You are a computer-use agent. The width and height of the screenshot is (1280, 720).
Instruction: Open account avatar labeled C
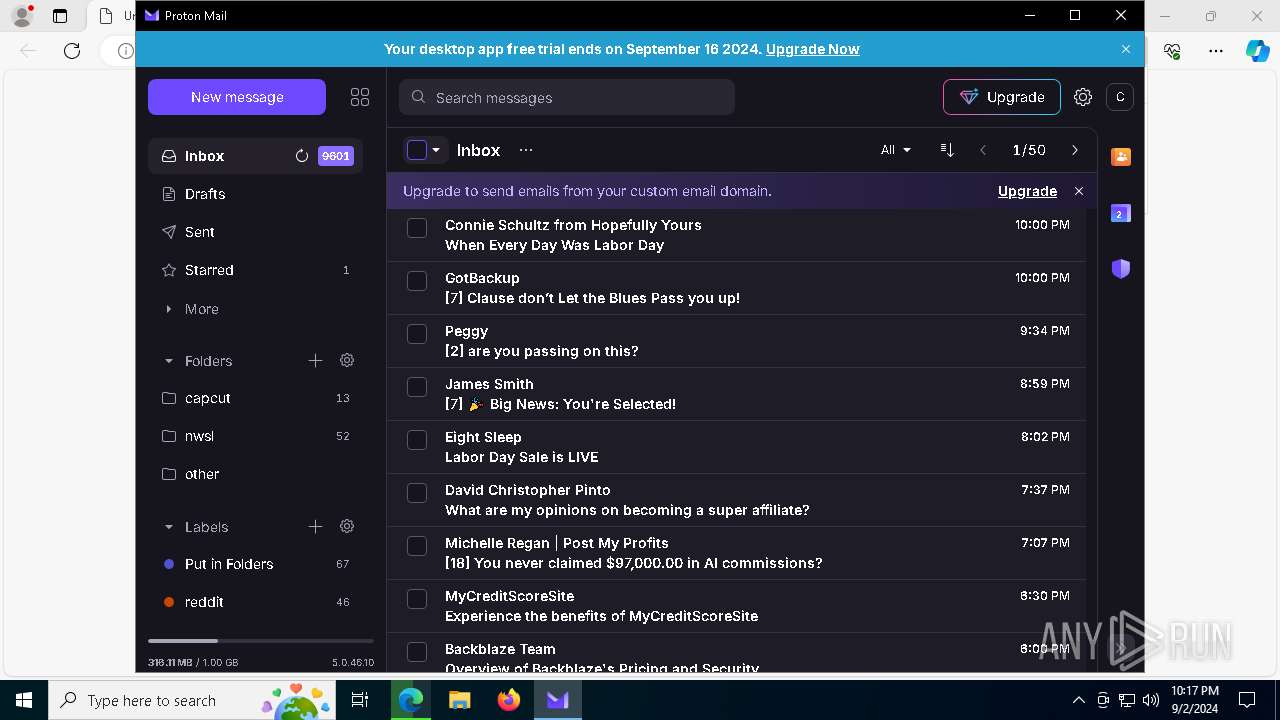[1120, 97]
